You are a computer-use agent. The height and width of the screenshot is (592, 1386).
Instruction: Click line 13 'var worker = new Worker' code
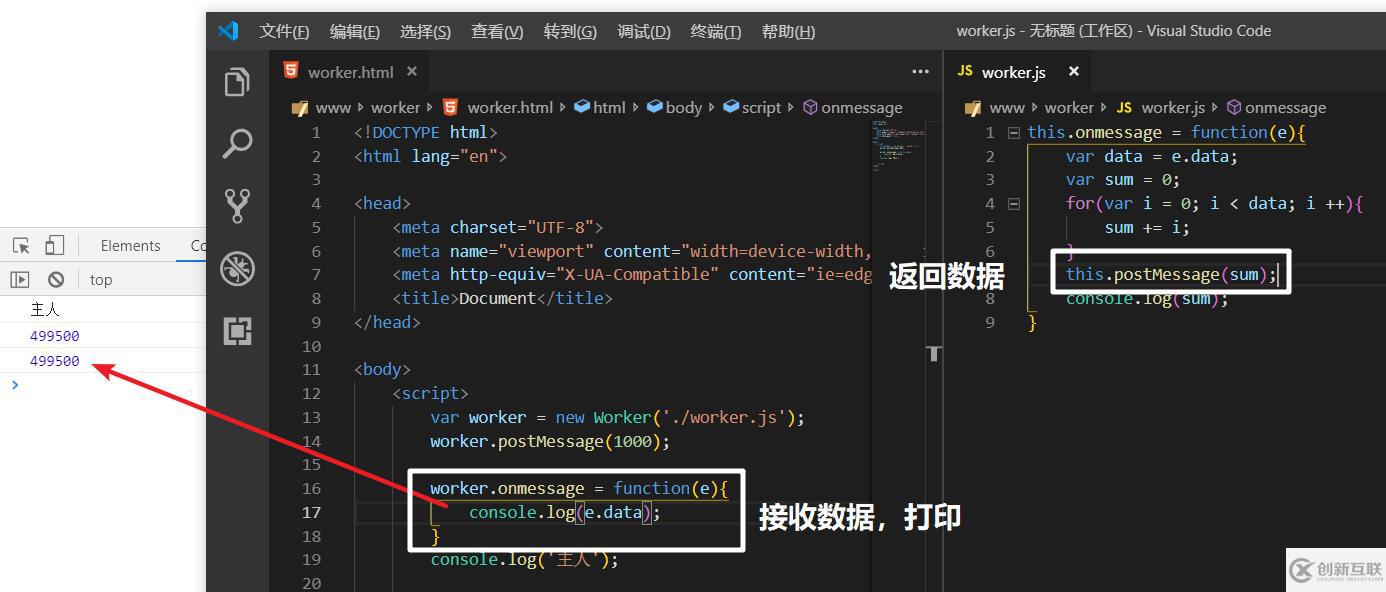coord(617,417)
